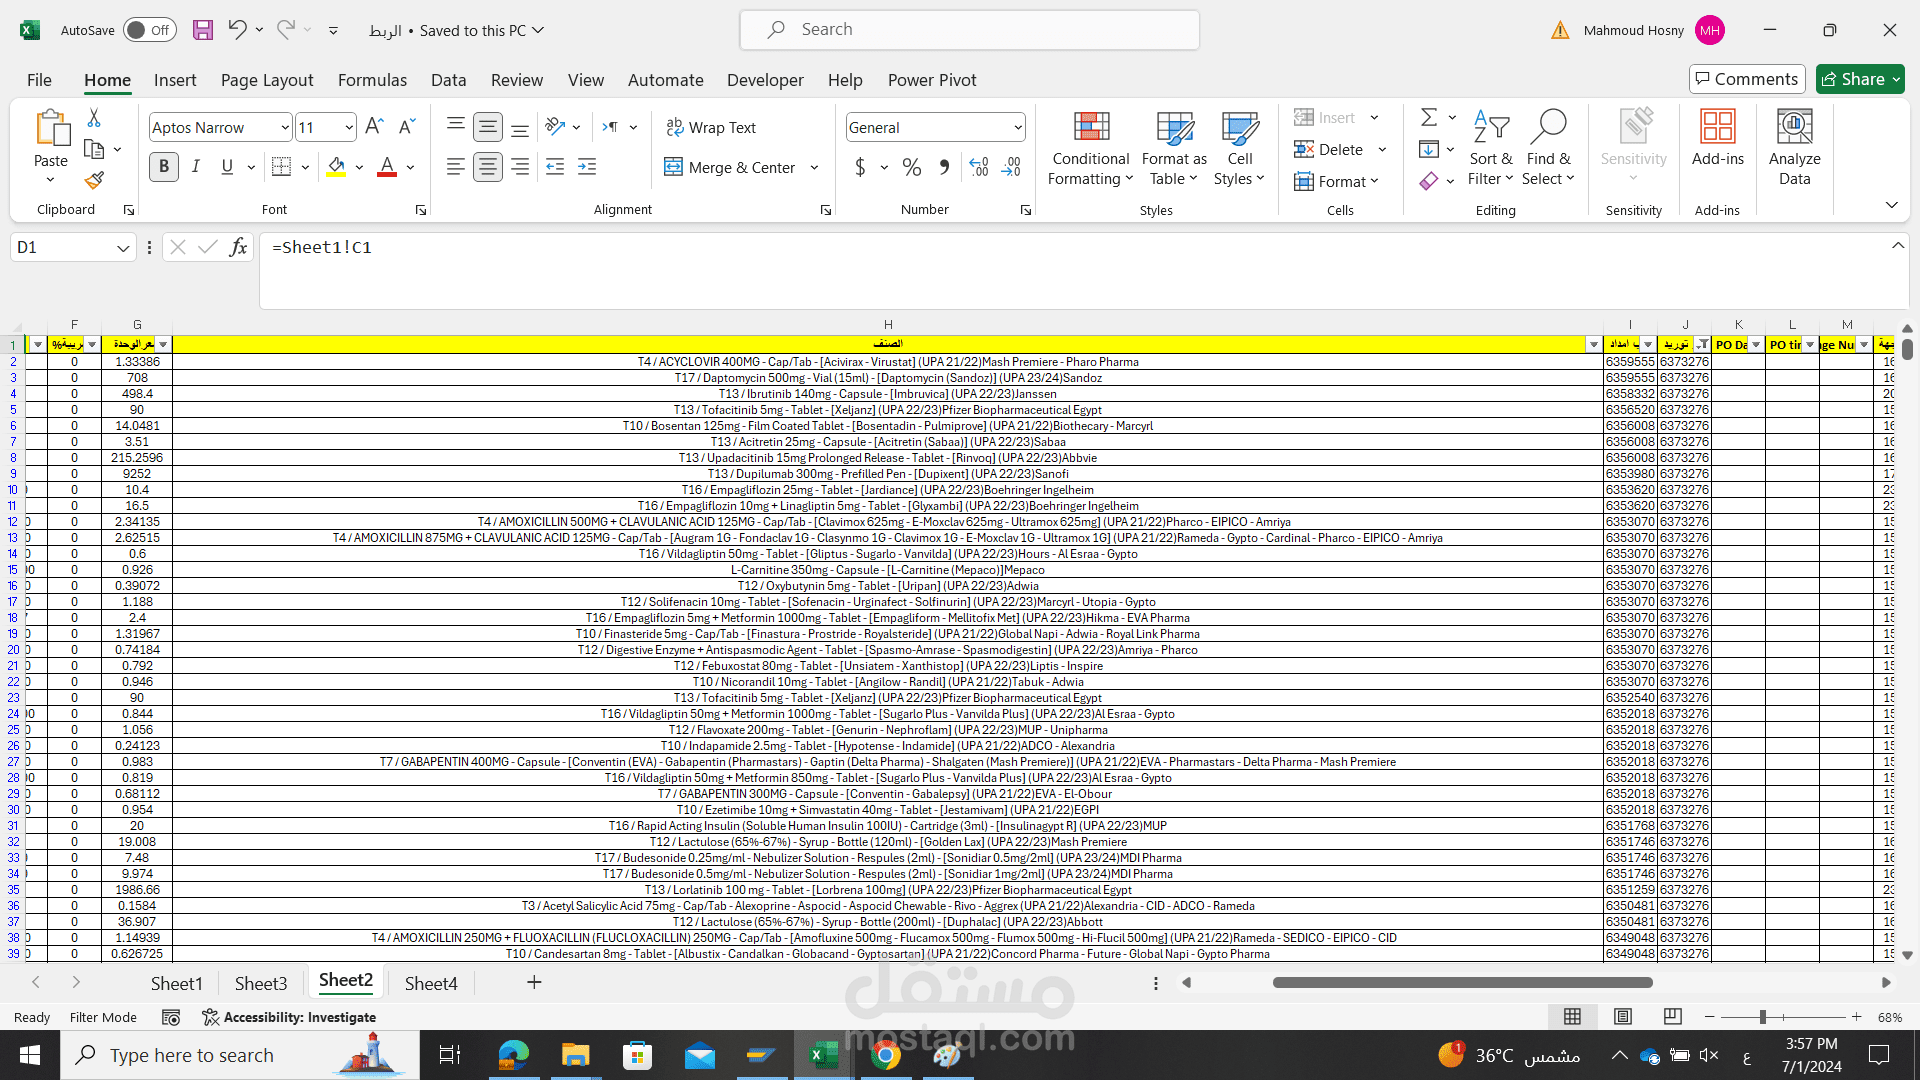This screenshot has width=1920, height=1080.
Task: Switch to the Data ribbon tab
Action: (448, 80)
